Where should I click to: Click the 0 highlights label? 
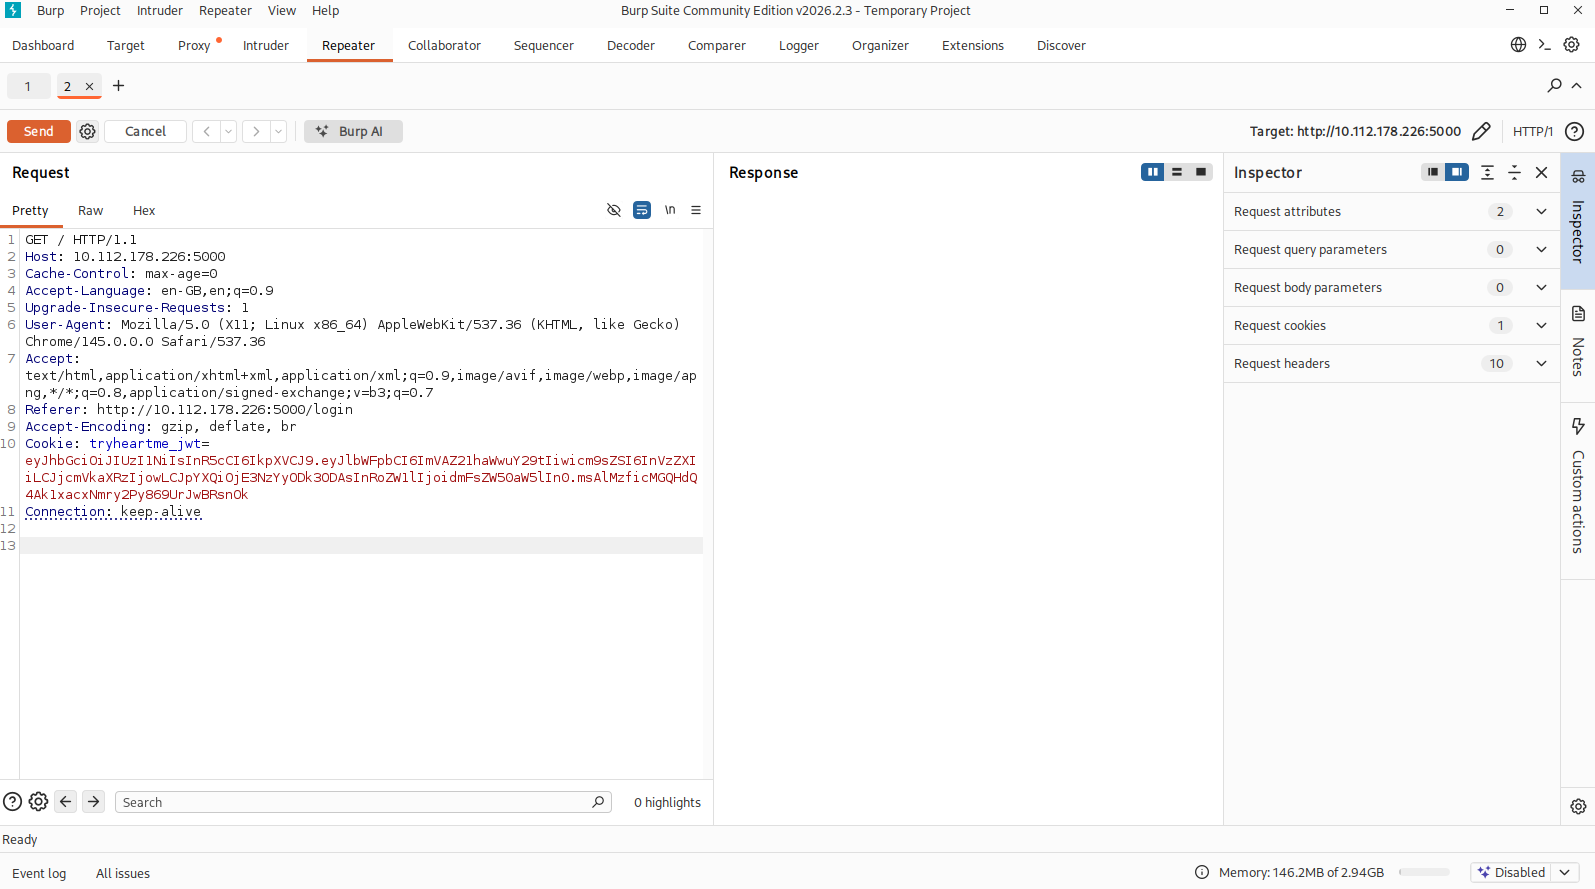tap(667, 802)
